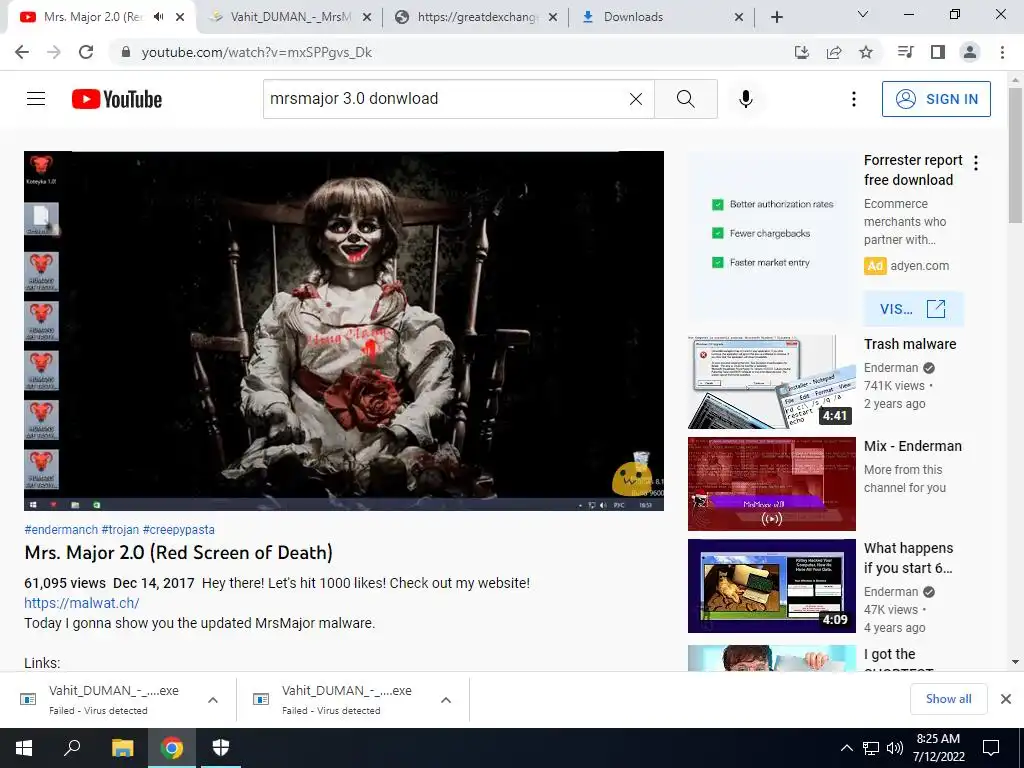Image resolution: width=1024 pixels, height=768 pixels.
Task: Switch to the Vahit_DUMAN_-_MrsM tab
Action: click(x=291, y=17)
